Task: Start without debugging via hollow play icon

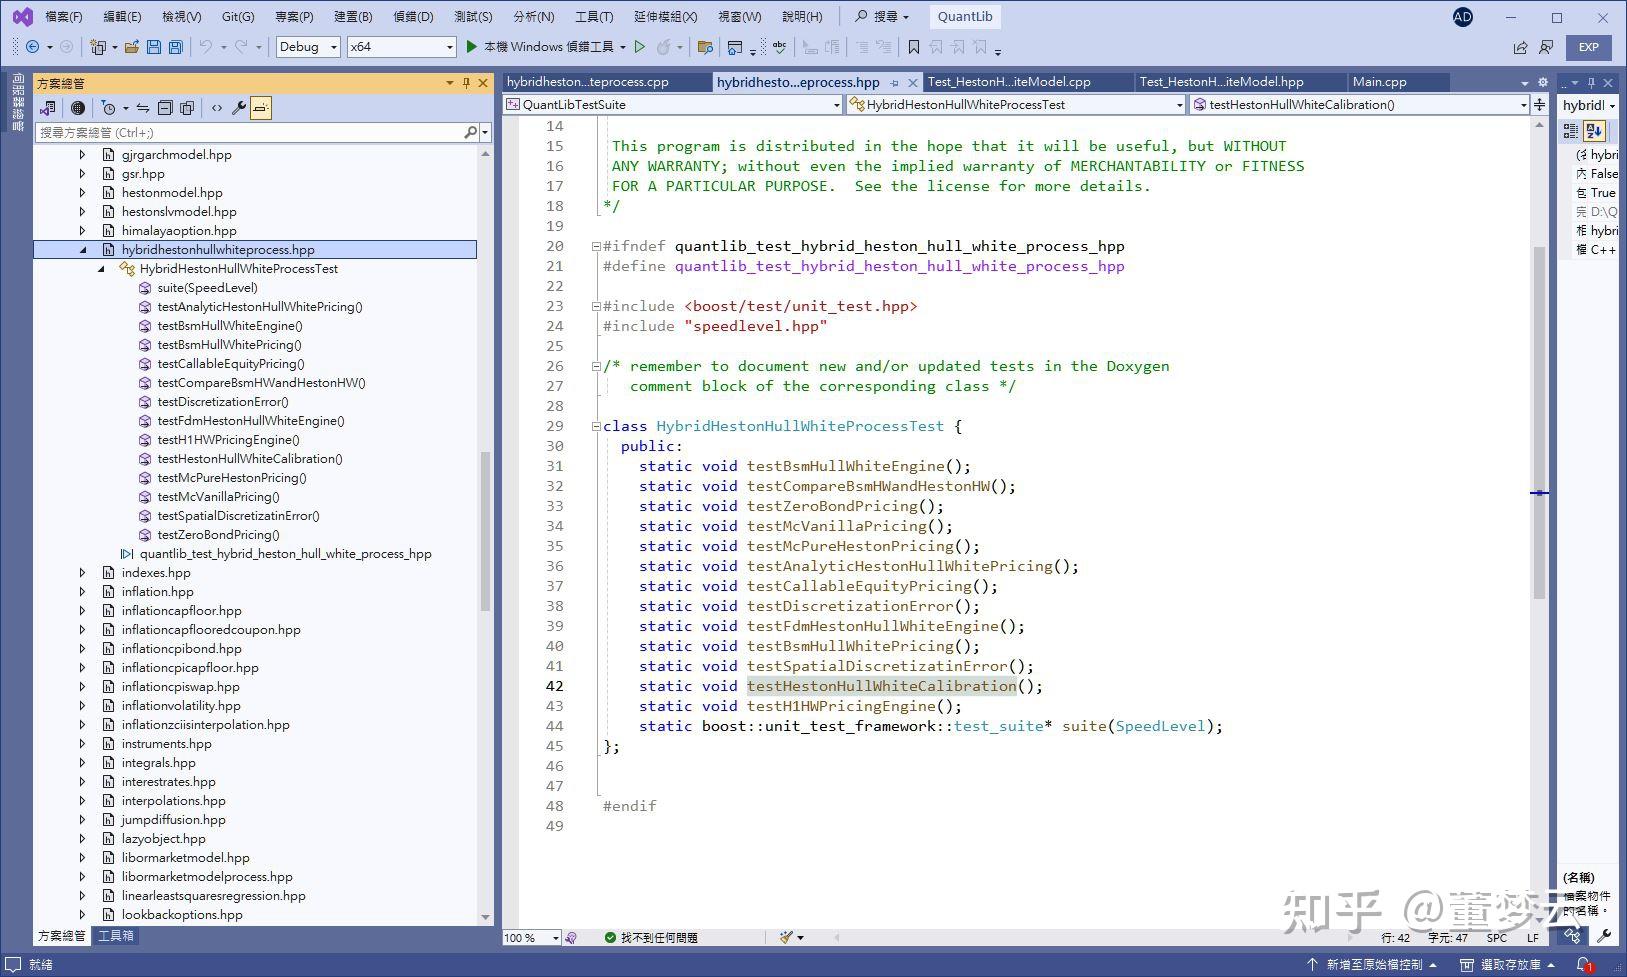Action: click(640, 47)
